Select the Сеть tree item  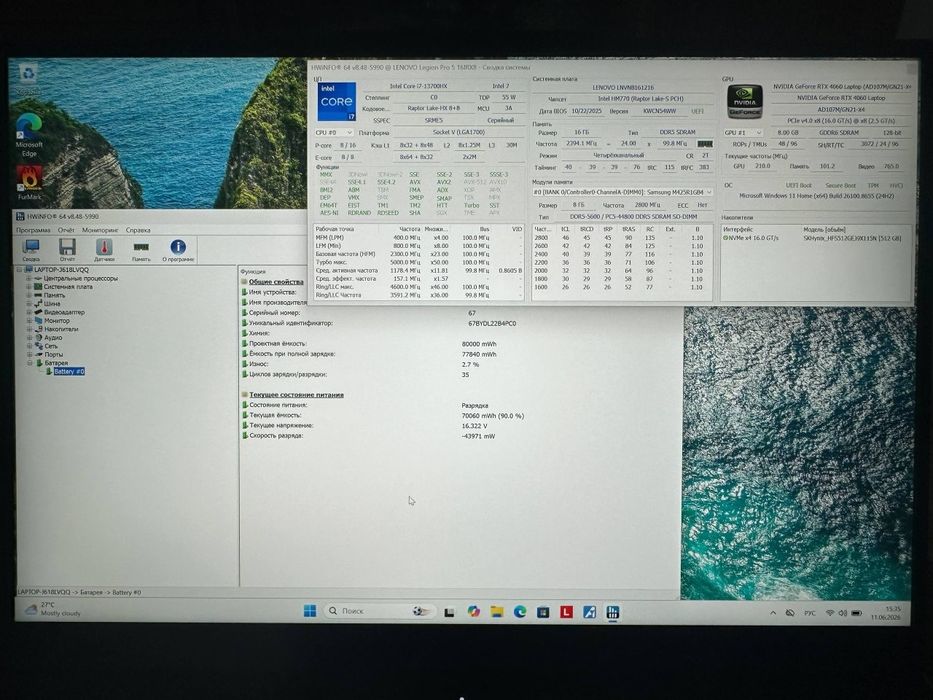[x=51, y=346]
